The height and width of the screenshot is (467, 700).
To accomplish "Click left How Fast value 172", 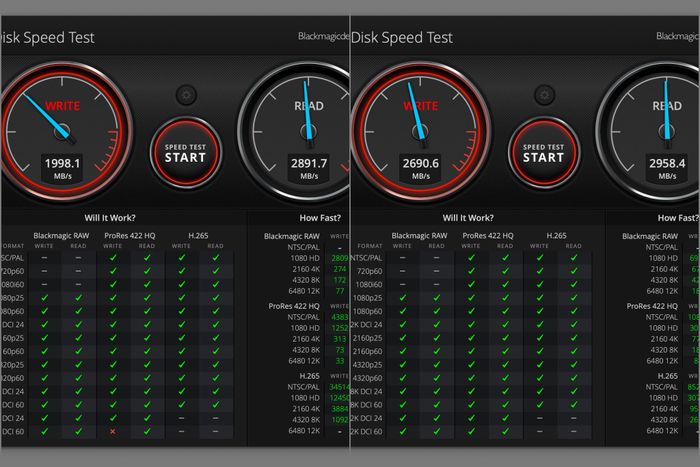I will 340,280.
